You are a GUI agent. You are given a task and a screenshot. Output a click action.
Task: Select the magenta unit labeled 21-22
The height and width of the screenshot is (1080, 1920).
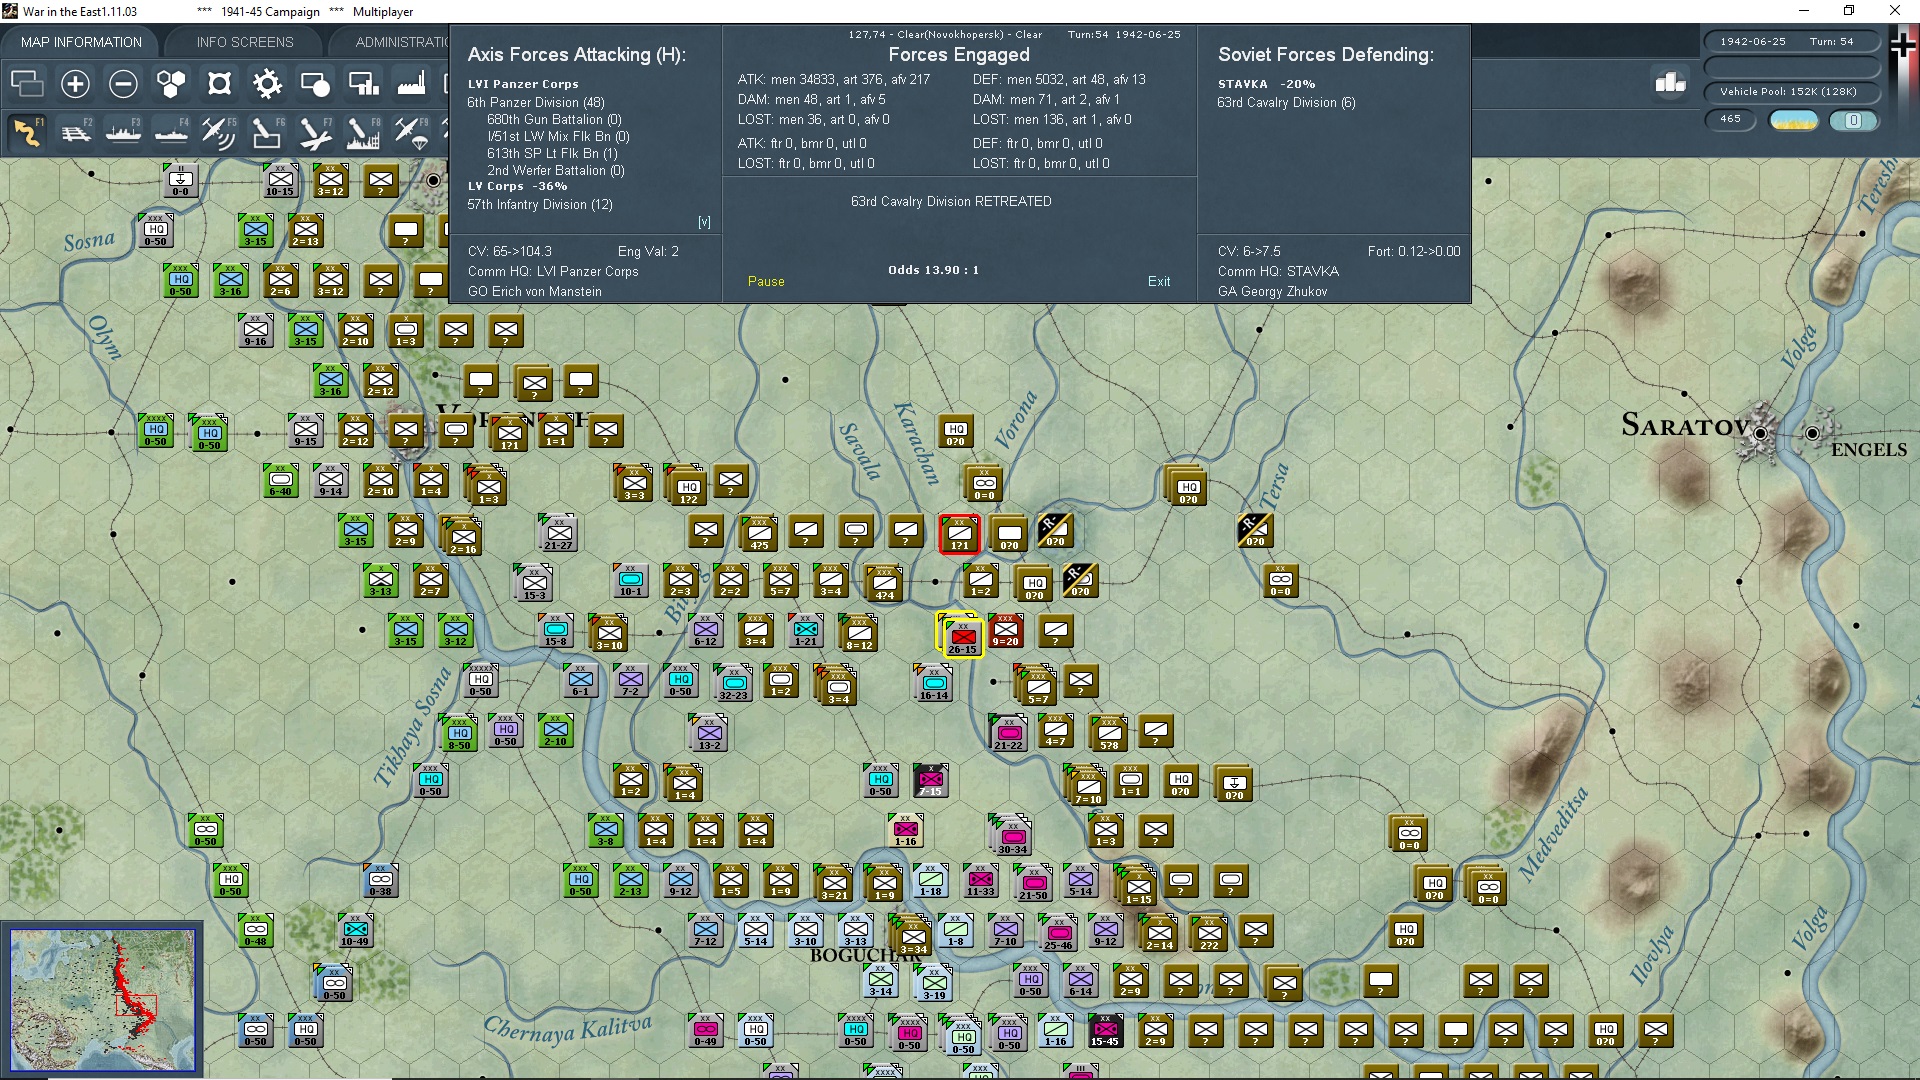tap(1009, 734)
